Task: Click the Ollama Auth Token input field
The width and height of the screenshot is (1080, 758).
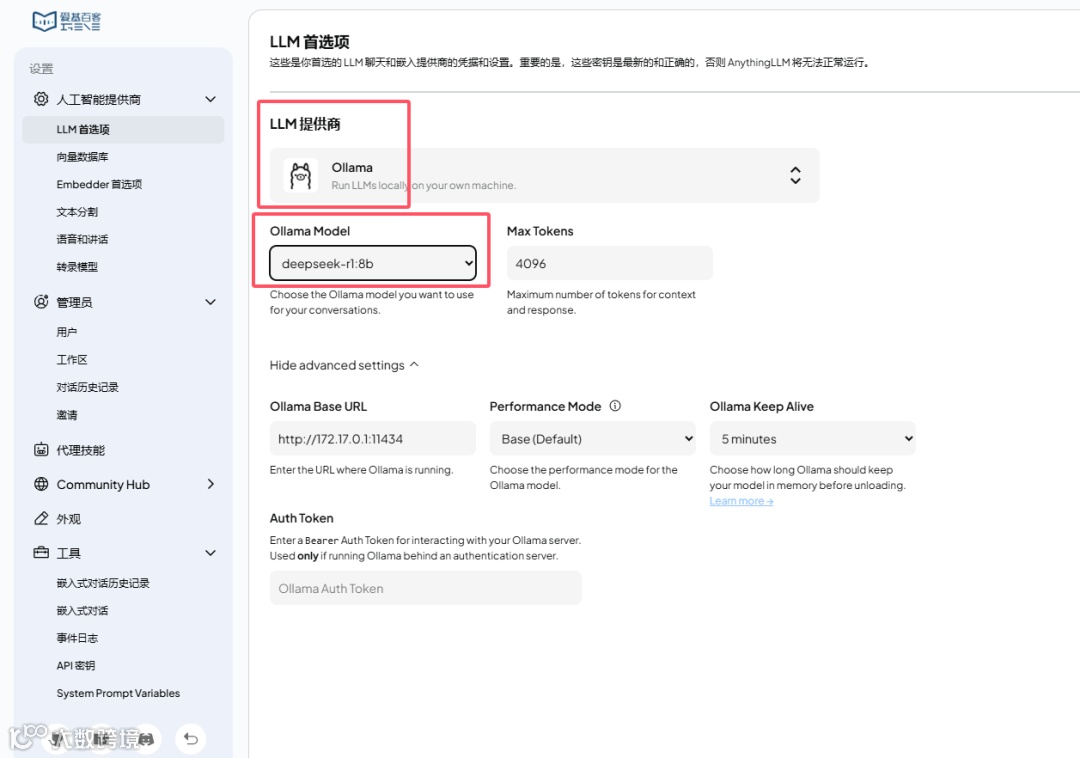Action: [426, 588]
